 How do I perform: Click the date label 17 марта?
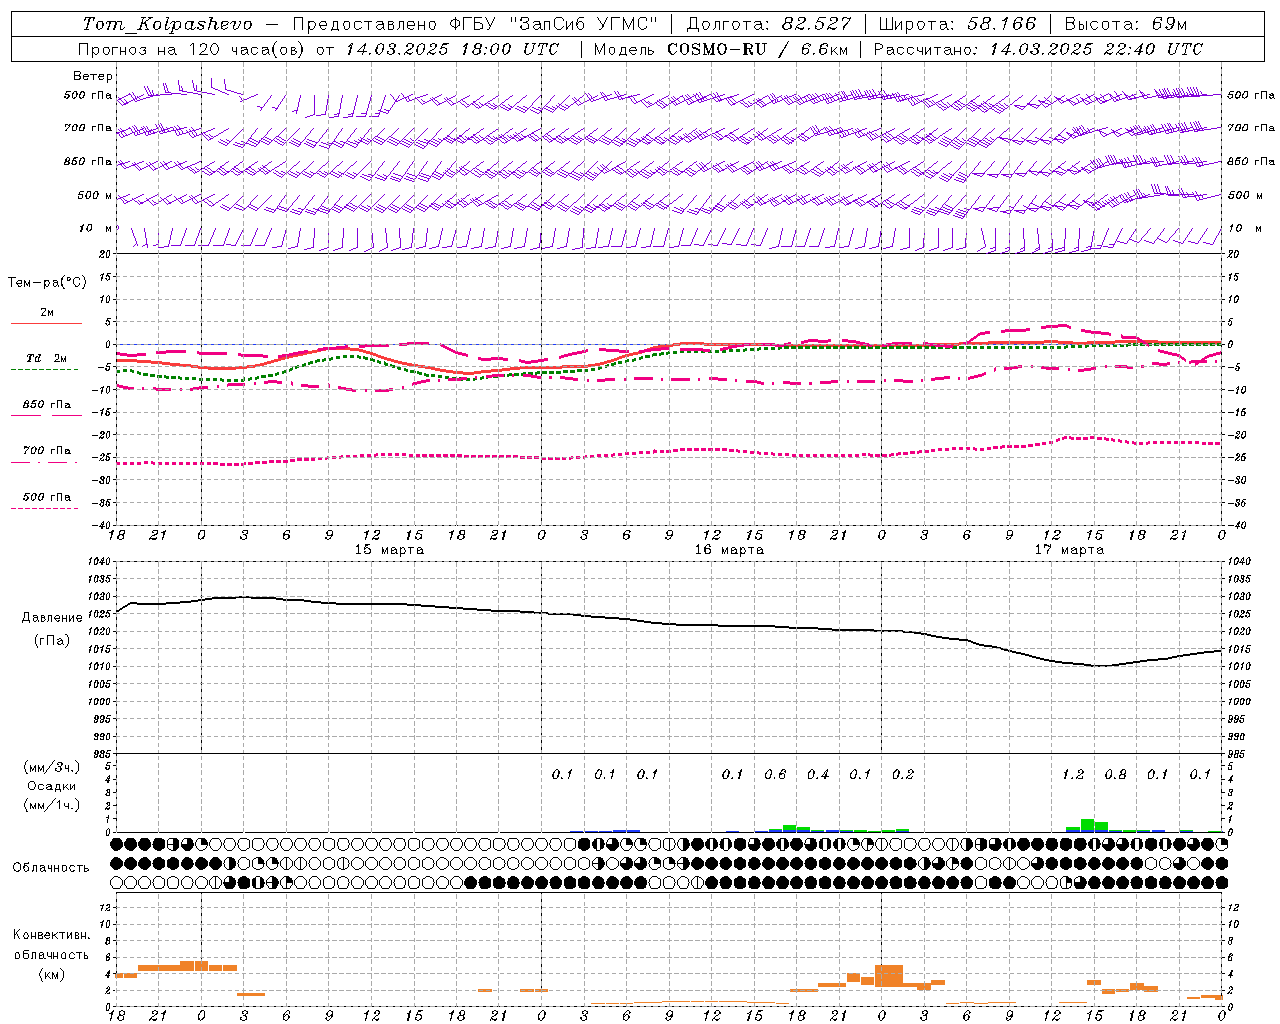[x=1069, y=550]
